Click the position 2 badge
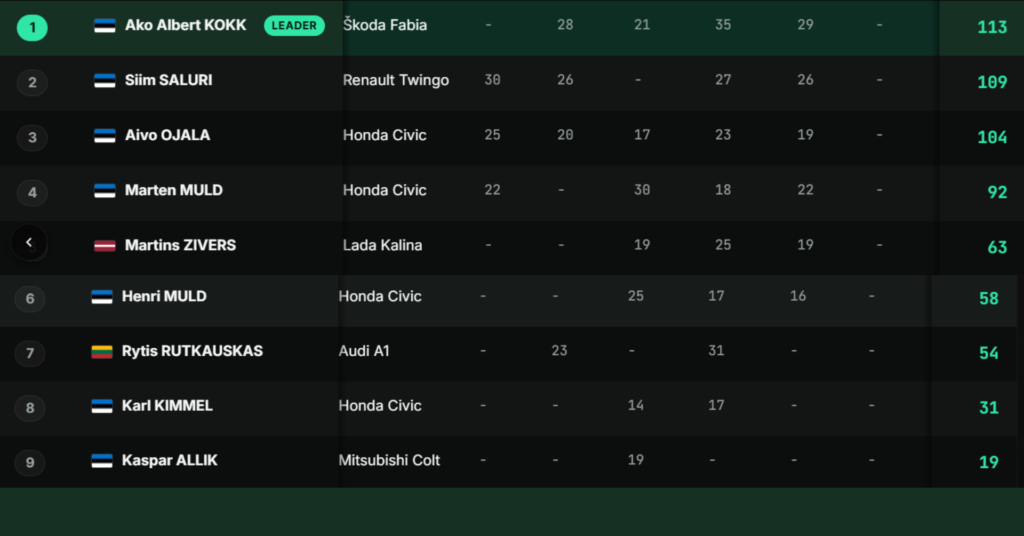The height and width of the screenshot is (536, 1024). pyautogui.click(x=32, y=82)
